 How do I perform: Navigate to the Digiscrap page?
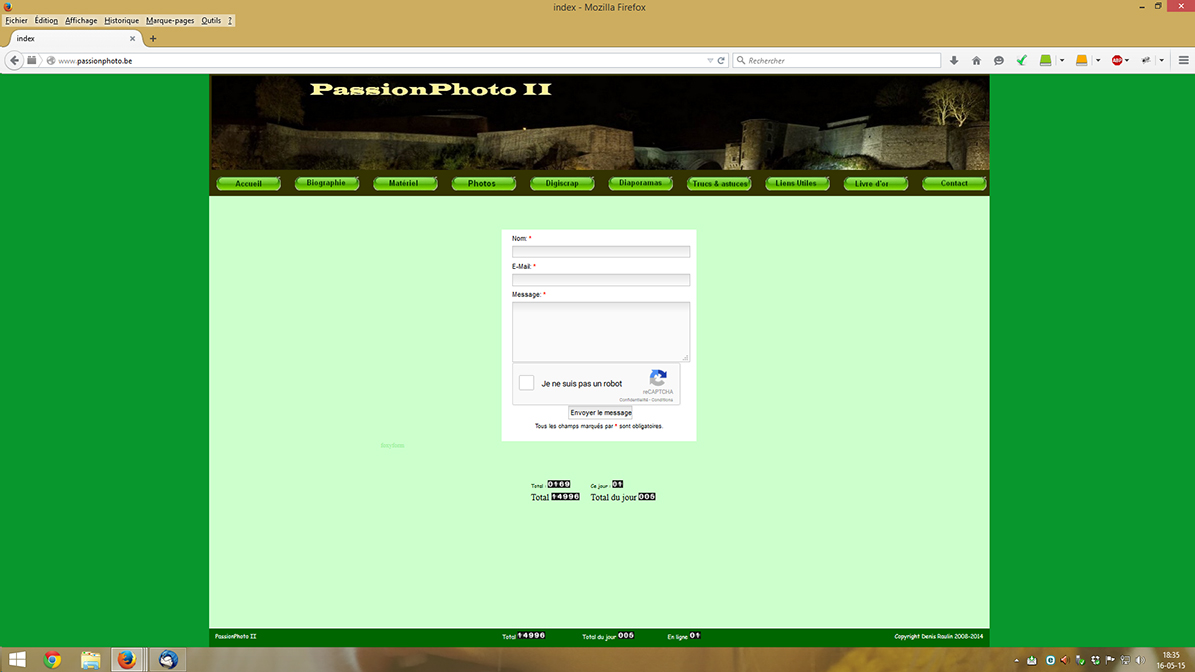[x=562, y=184]
